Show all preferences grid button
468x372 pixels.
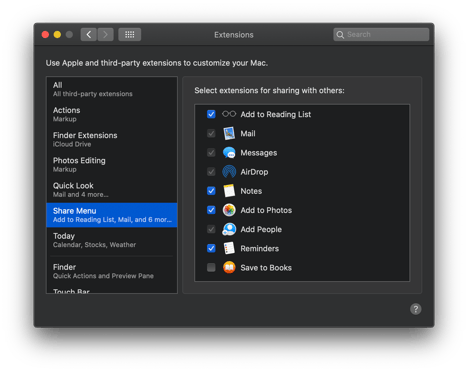point(130,34)
